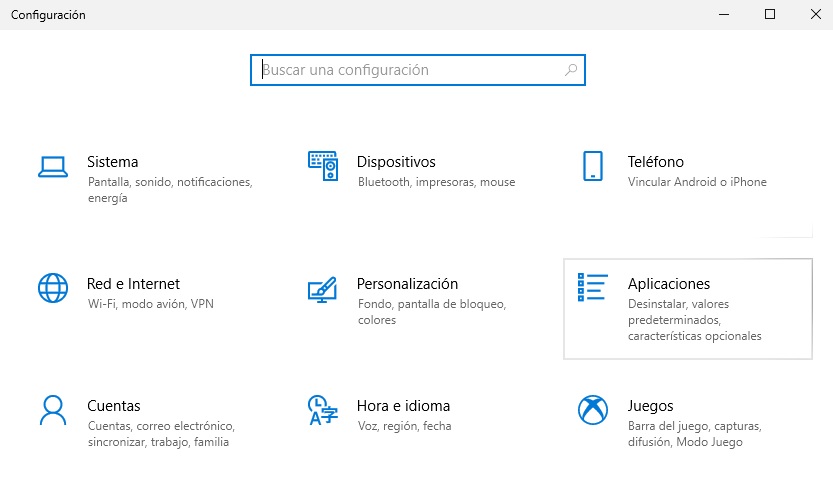Minimize the Configuración window

(724, 14)
